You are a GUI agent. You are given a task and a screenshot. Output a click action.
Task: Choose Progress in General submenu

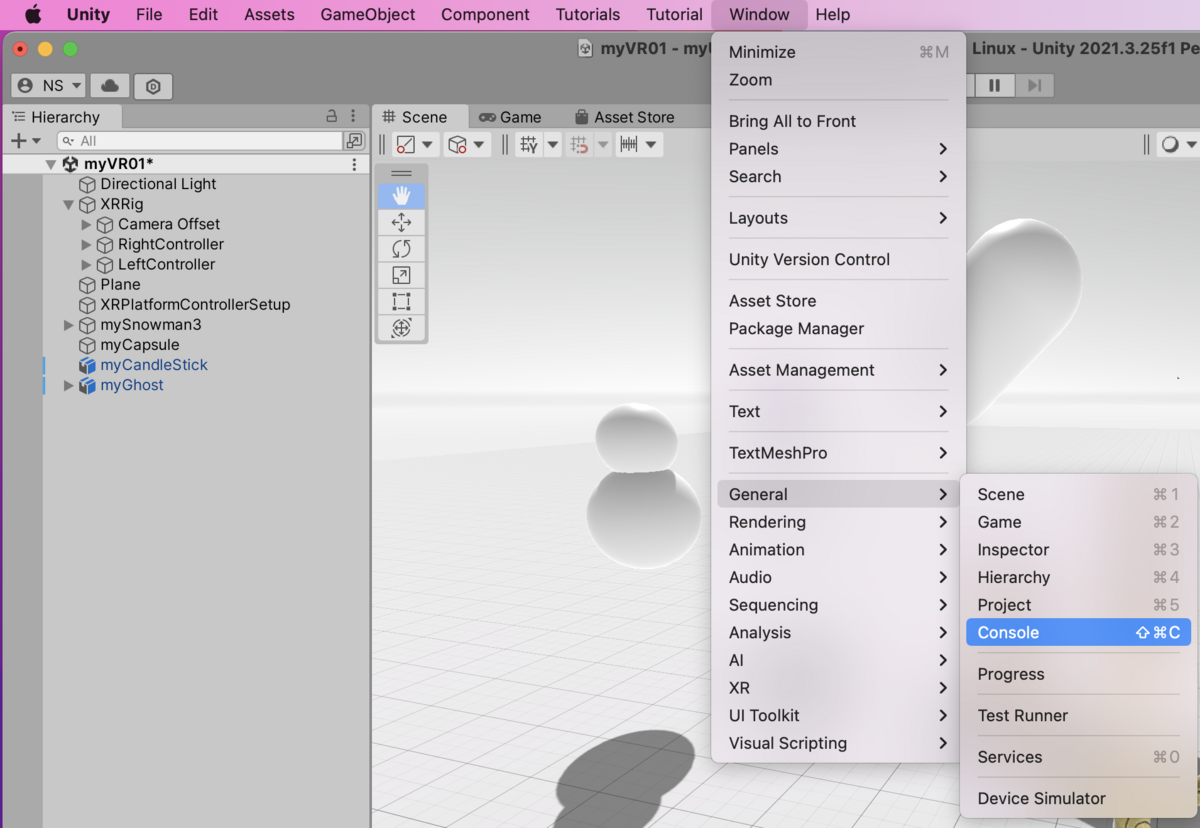[x=1078, y=674]
